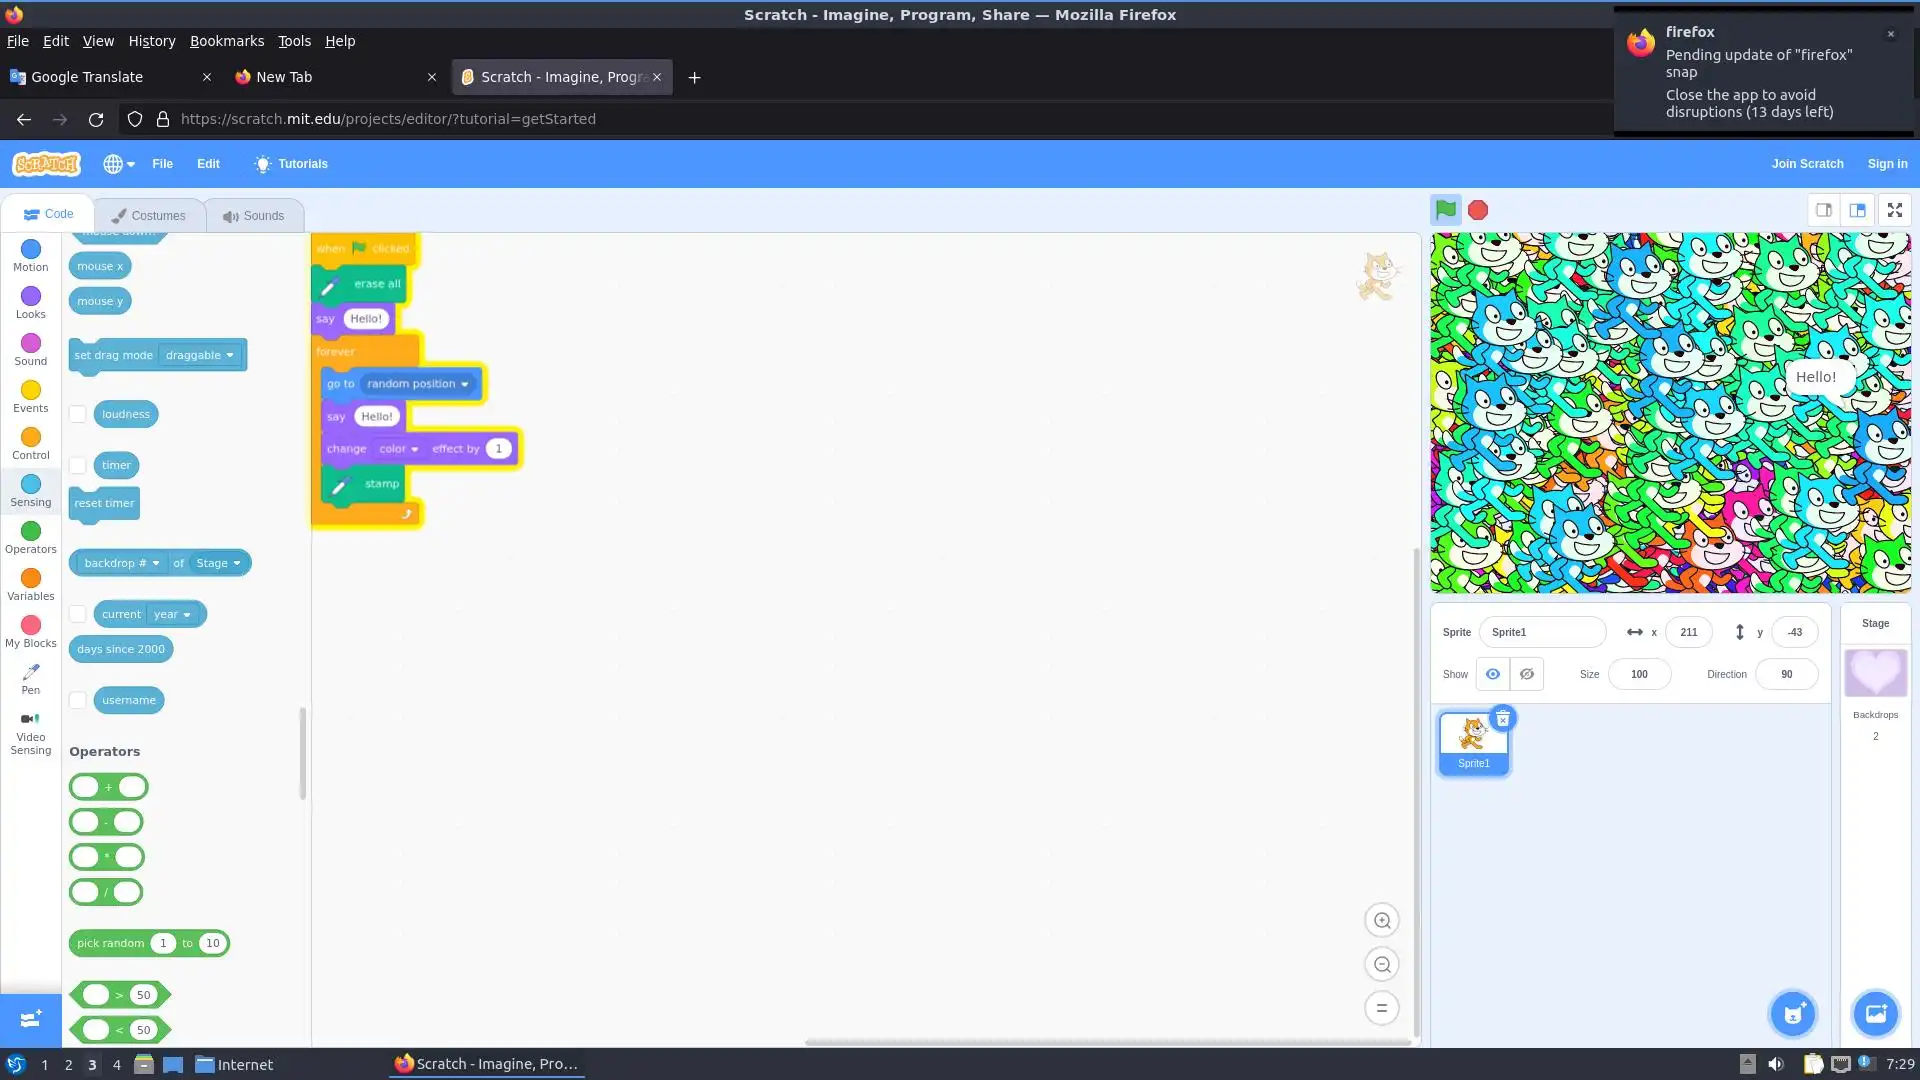This screenshot has width=1920, height=1080.
Task: Click the Join Scratch link
Action: (1807, 164)
